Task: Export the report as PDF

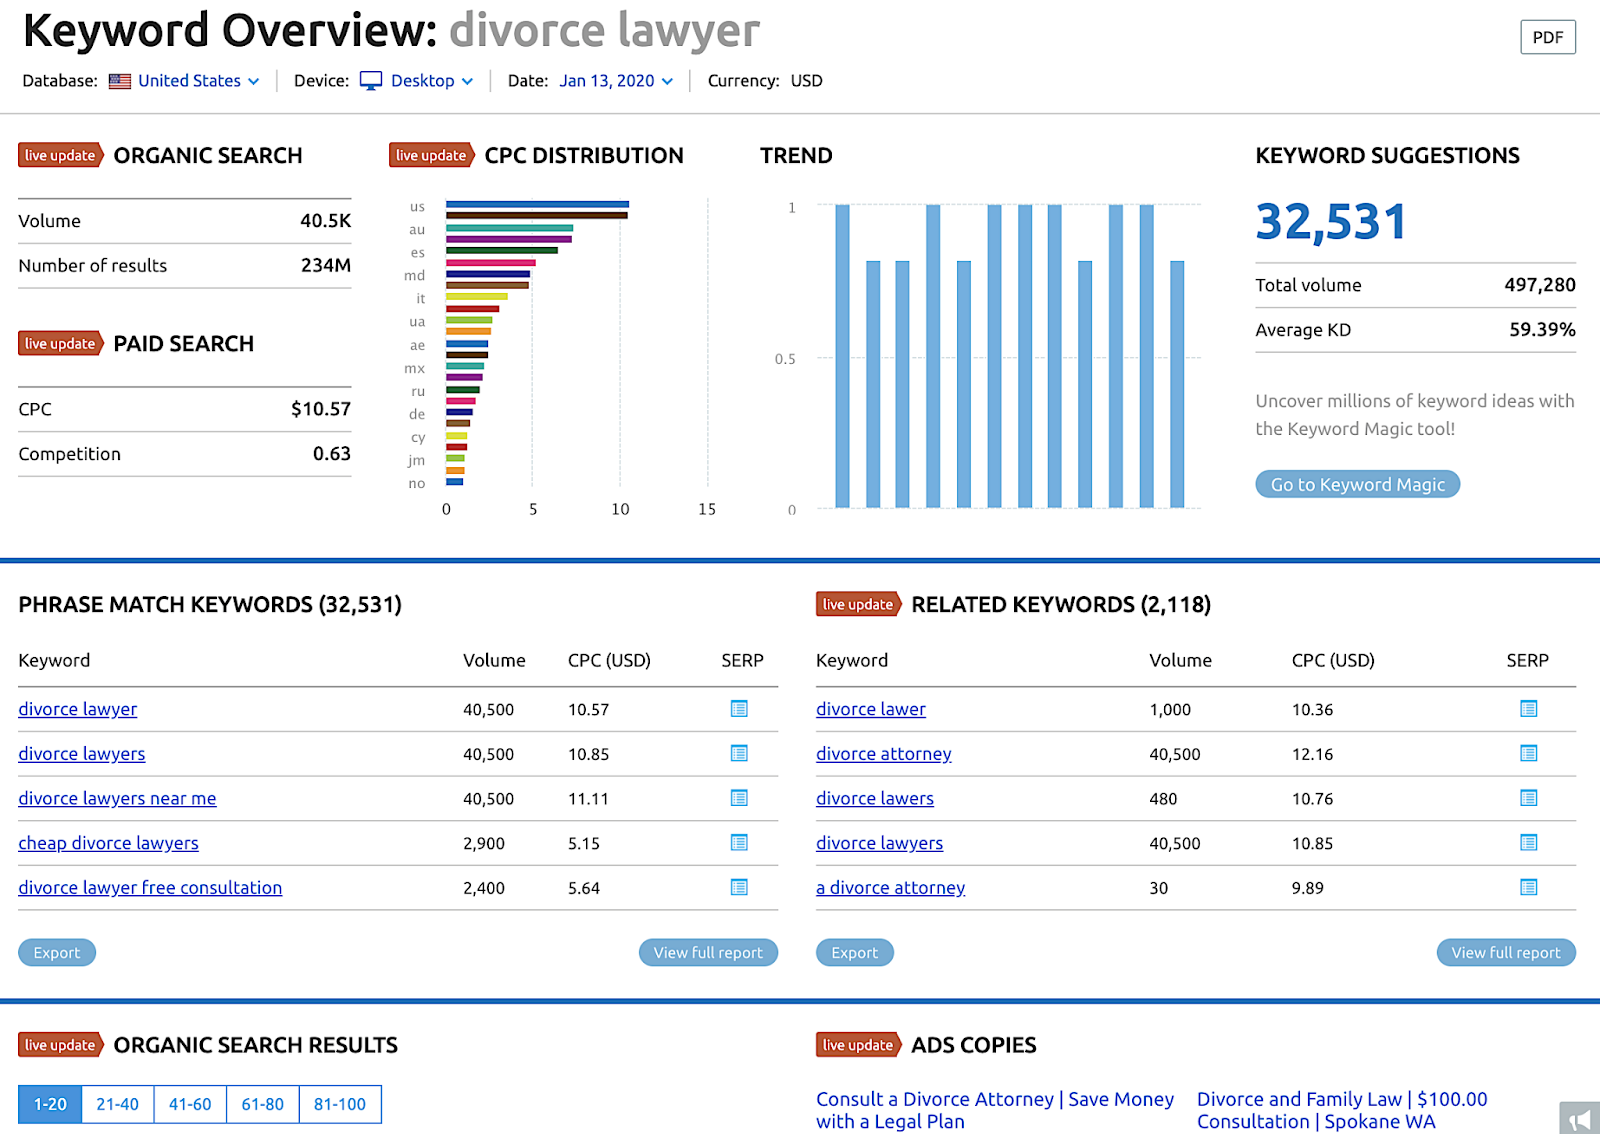Action: pos(1547,37)
